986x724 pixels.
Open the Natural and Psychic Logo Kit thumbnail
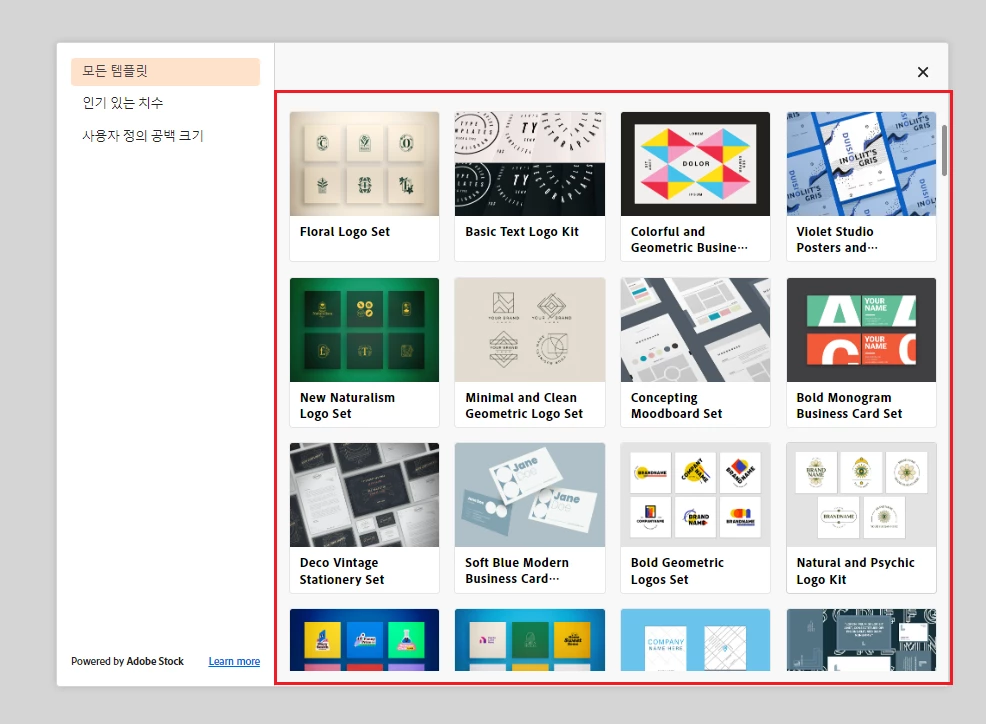click(x=861, y=495)
